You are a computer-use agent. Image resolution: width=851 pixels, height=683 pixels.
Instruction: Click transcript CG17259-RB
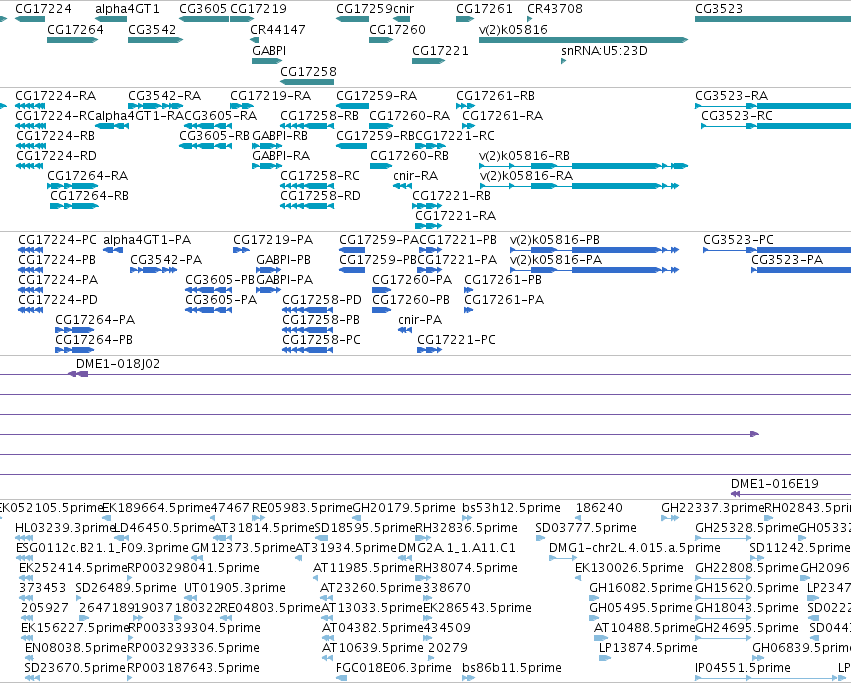(376, 136)
